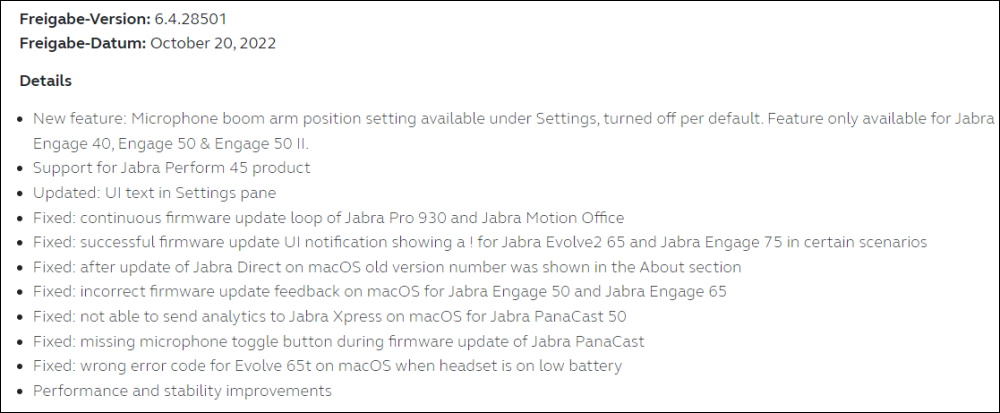Click the missing microphone toggle button fix
Screen dimensions: 1000x413
click(339, 341)
